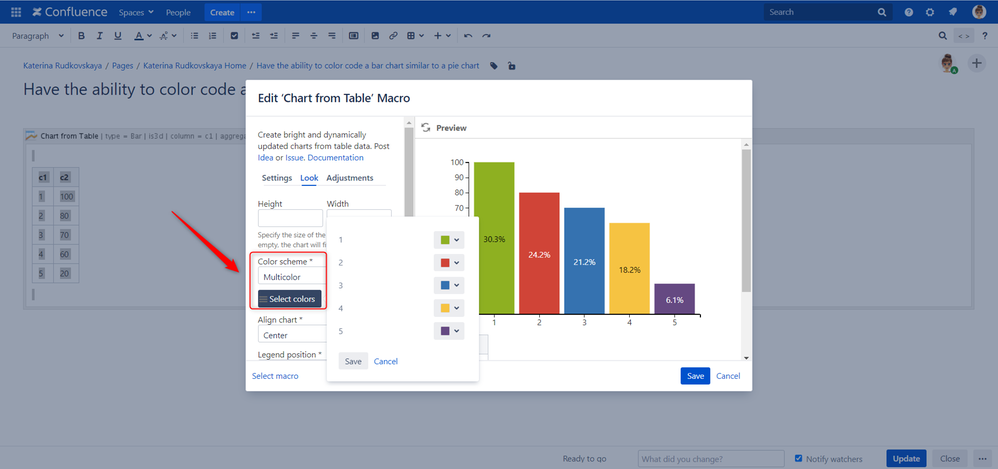The image size is (998, 469).
Task: Insert a numbered list
Action: pyautogui.click(x=213, y=36)
